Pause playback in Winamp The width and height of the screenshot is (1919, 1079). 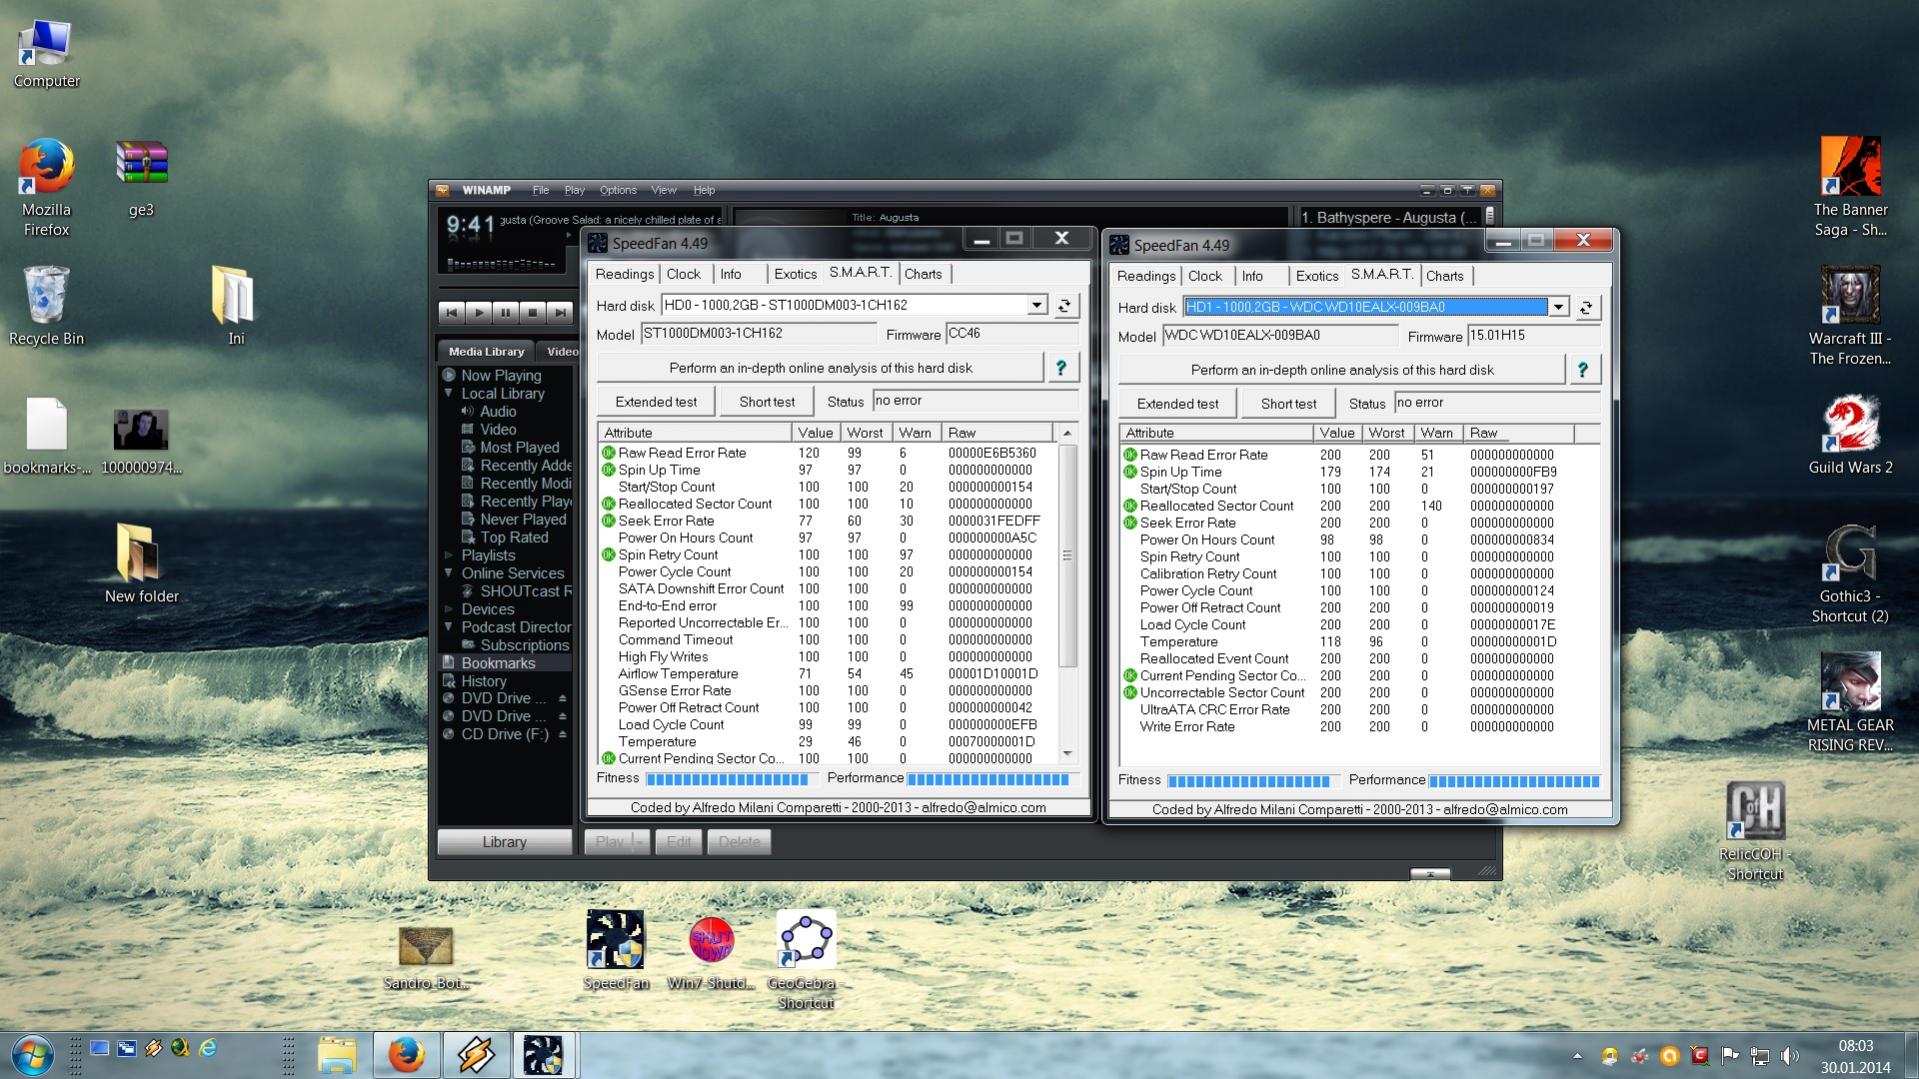coord(506,313)
